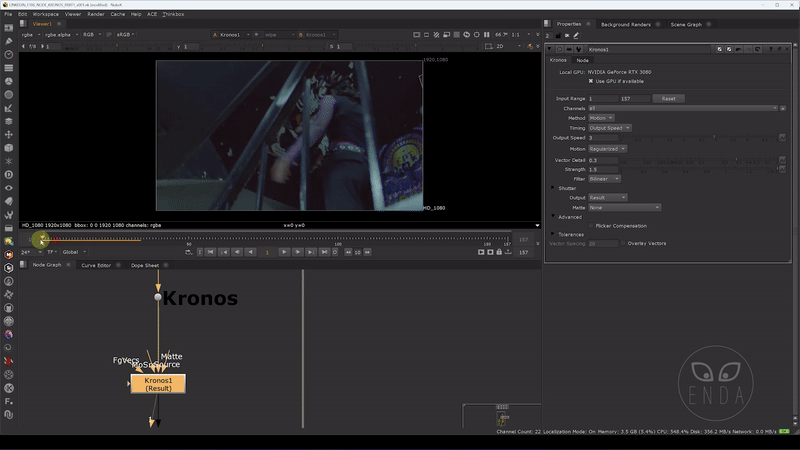Image resolution: width=800 pixels, height=450 pixels.
Task: Click the Vector Detail input field
Action: 604,160
